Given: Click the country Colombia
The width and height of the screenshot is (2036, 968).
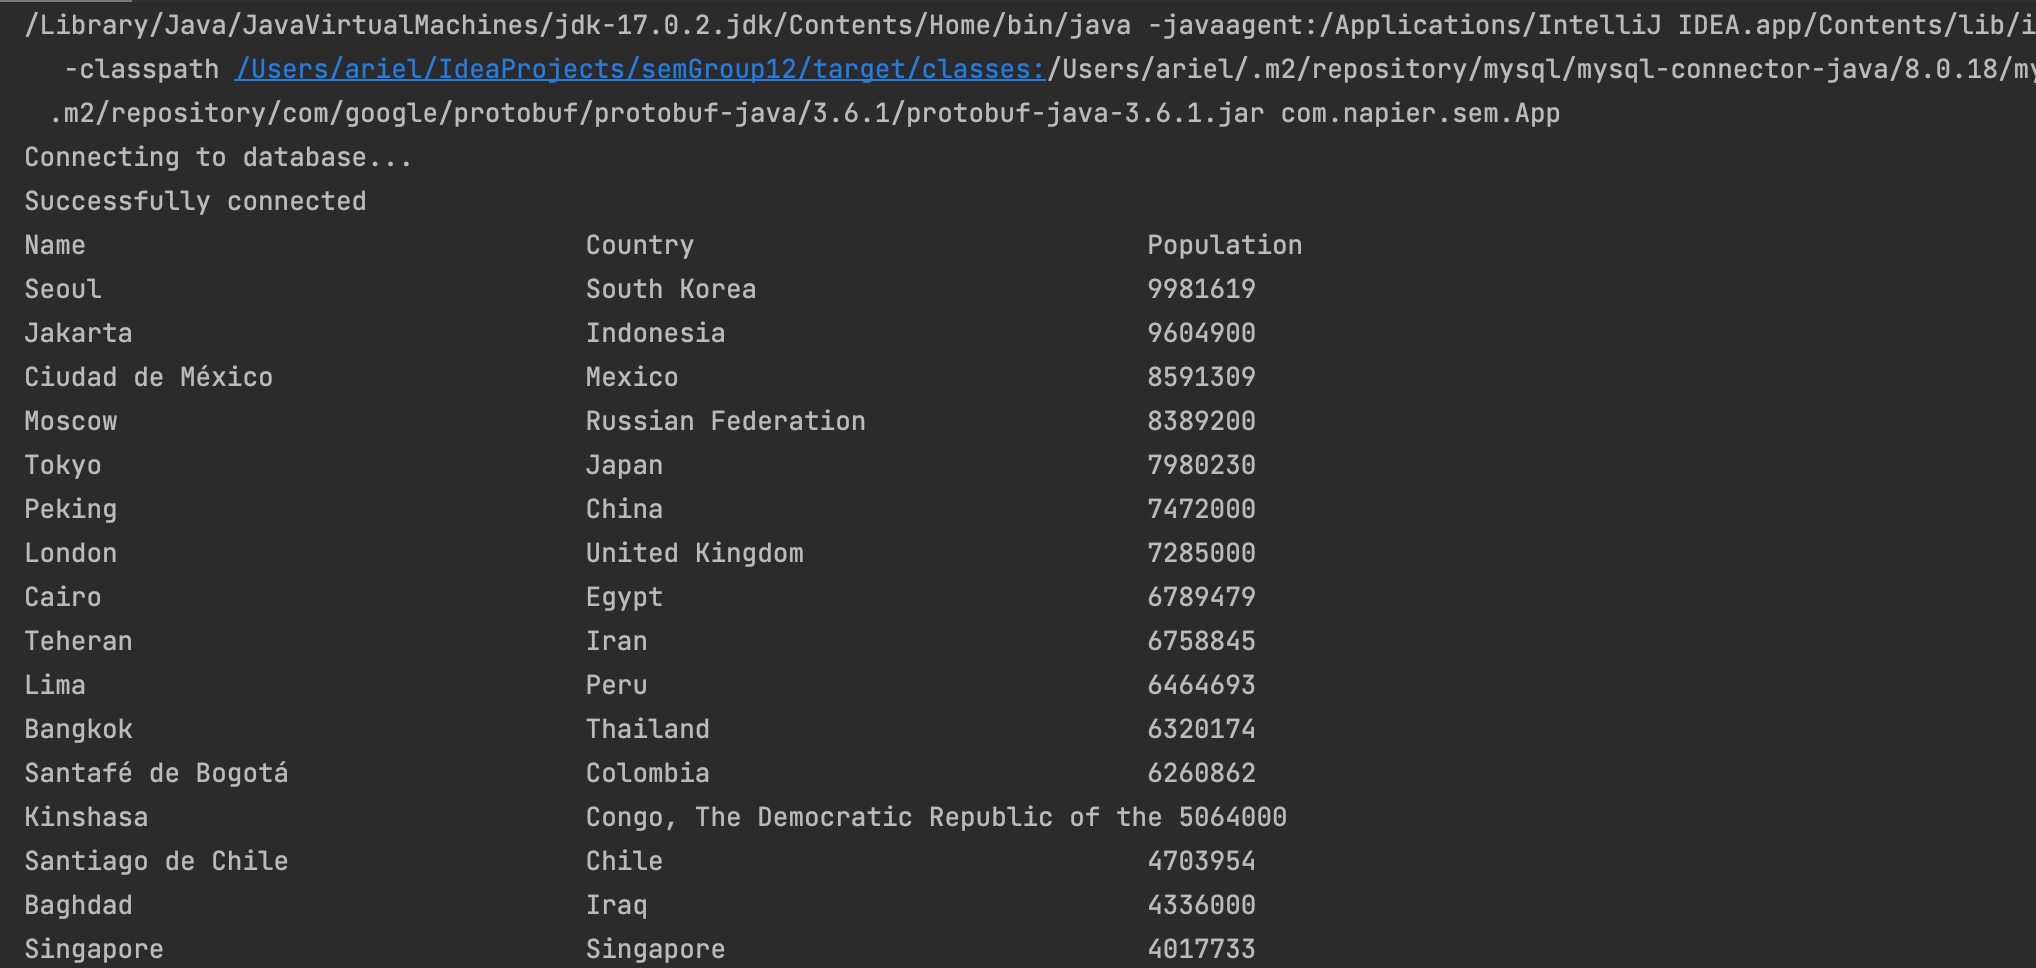Looking at the screenshot, I should pos(648,773).
